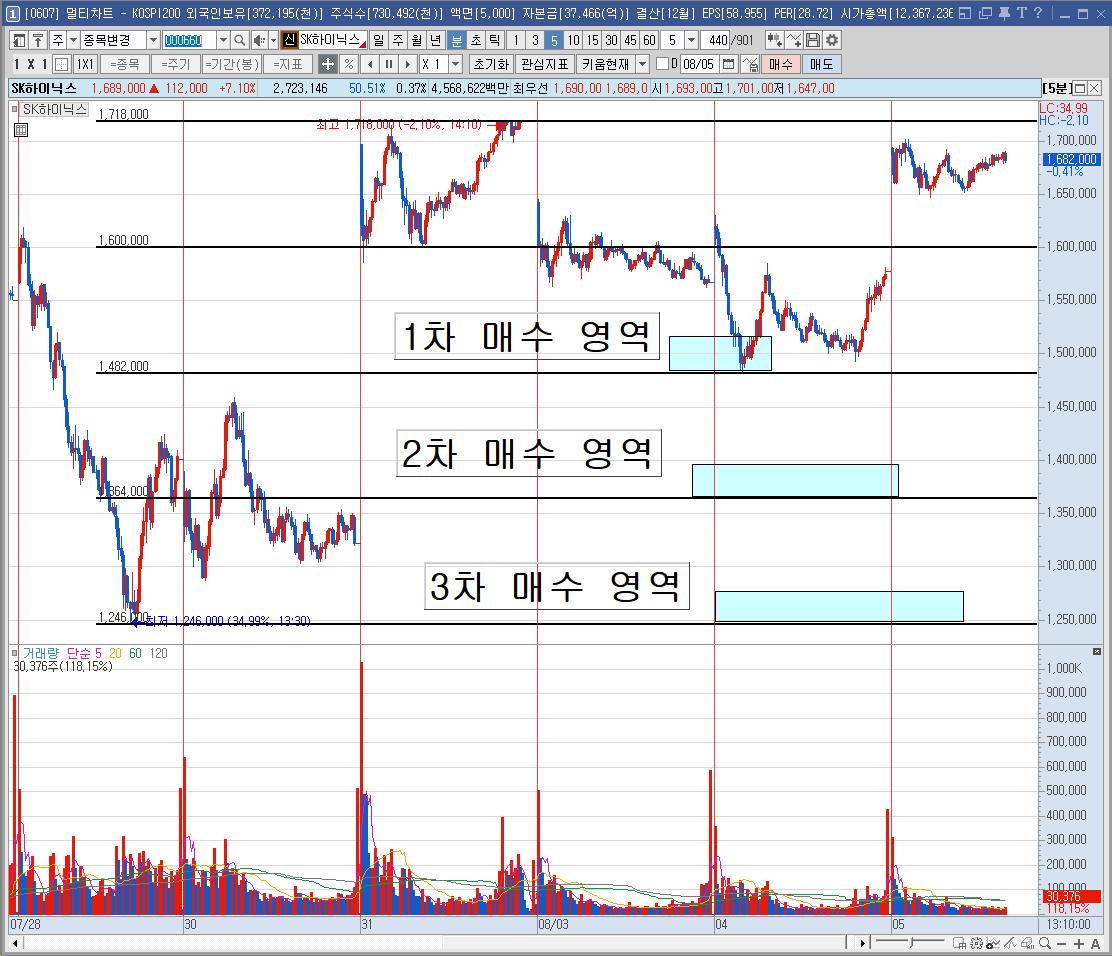Click the title bar 'T' font icon
Viewport: 1112px width, 956px height.
1021,13
